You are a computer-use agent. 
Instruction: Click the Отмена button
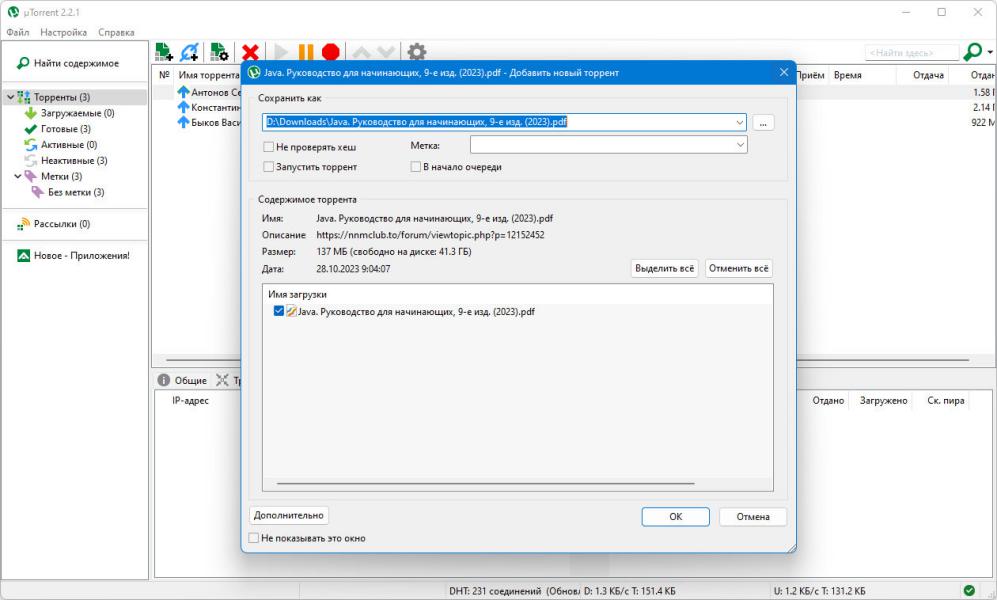[x=753, y=517]
